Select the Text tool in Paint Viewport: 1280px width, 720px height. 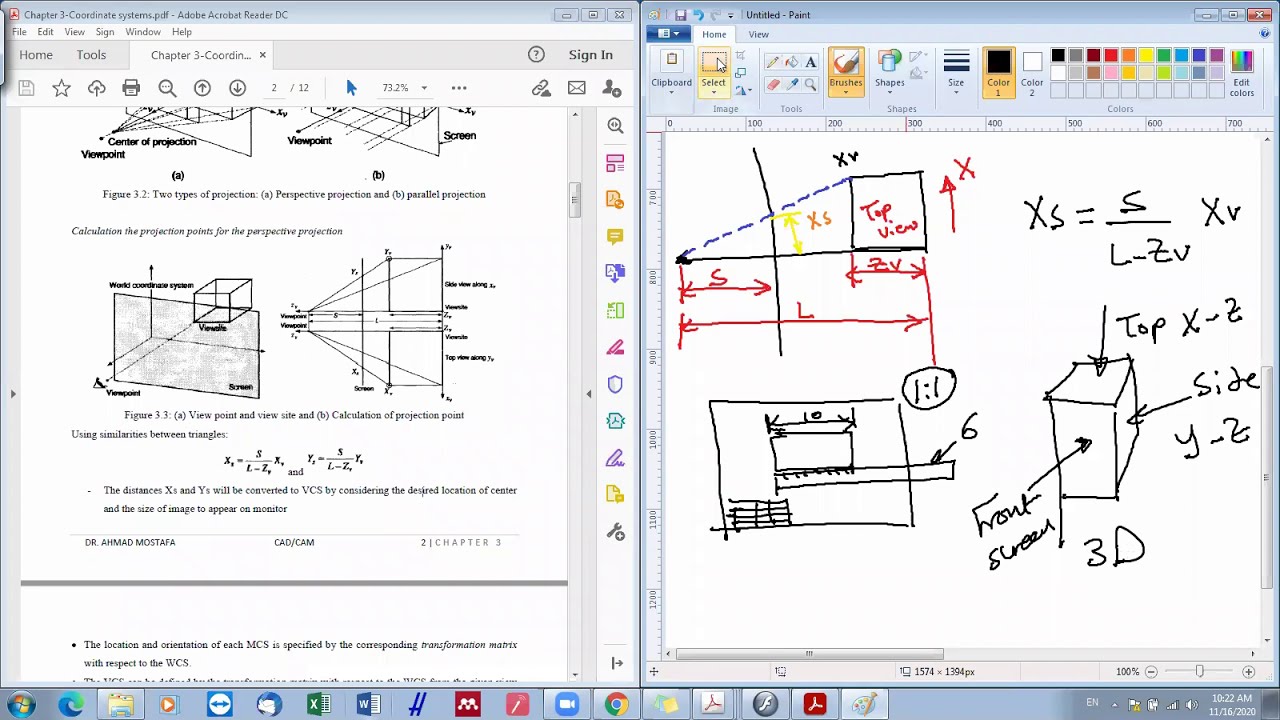click(x=810, y=63)
